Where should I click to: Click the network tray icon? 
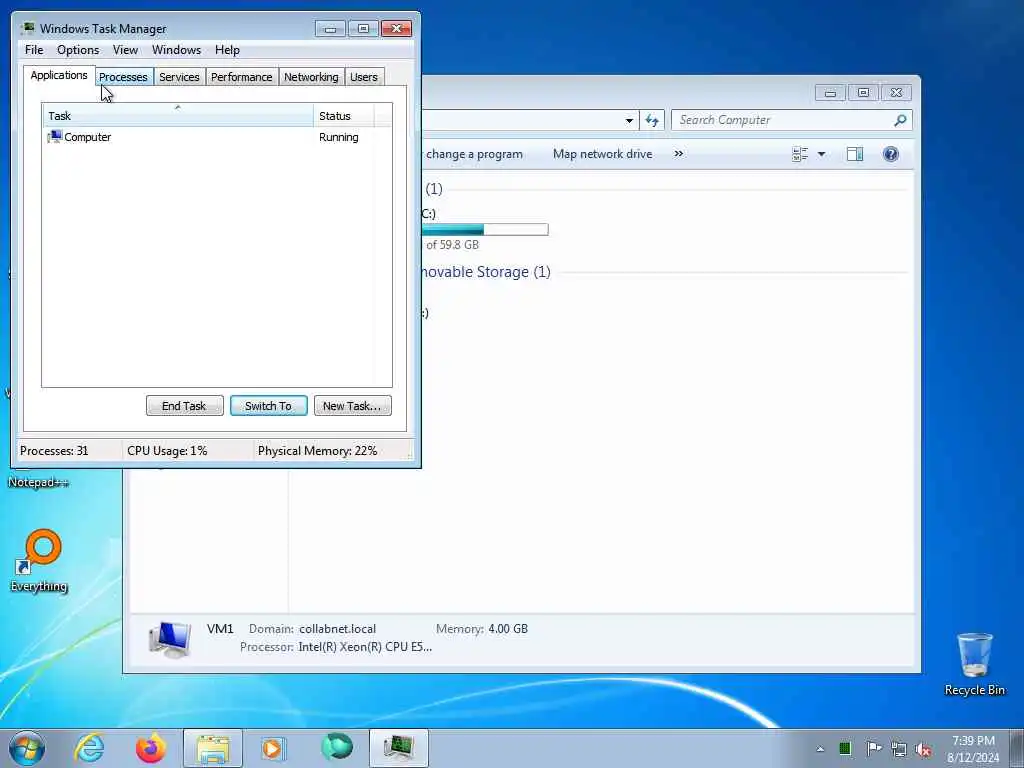click(x=899, y=749)
